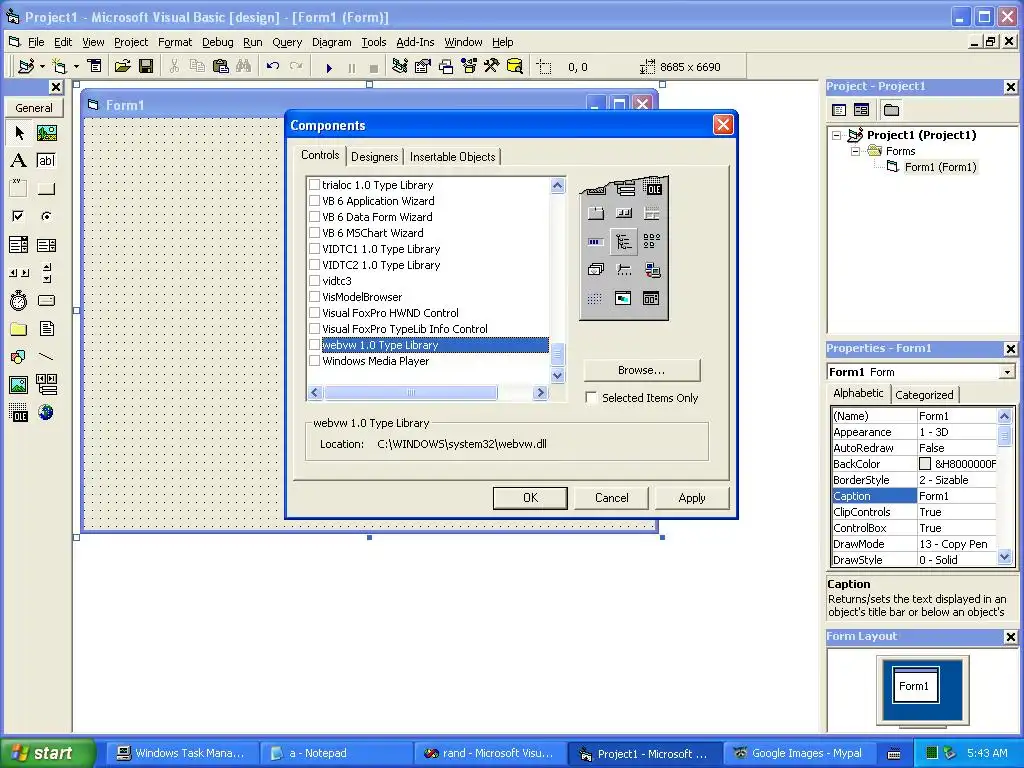
Task: Select the OLE tool in toolbox
Action: [19, 412]
